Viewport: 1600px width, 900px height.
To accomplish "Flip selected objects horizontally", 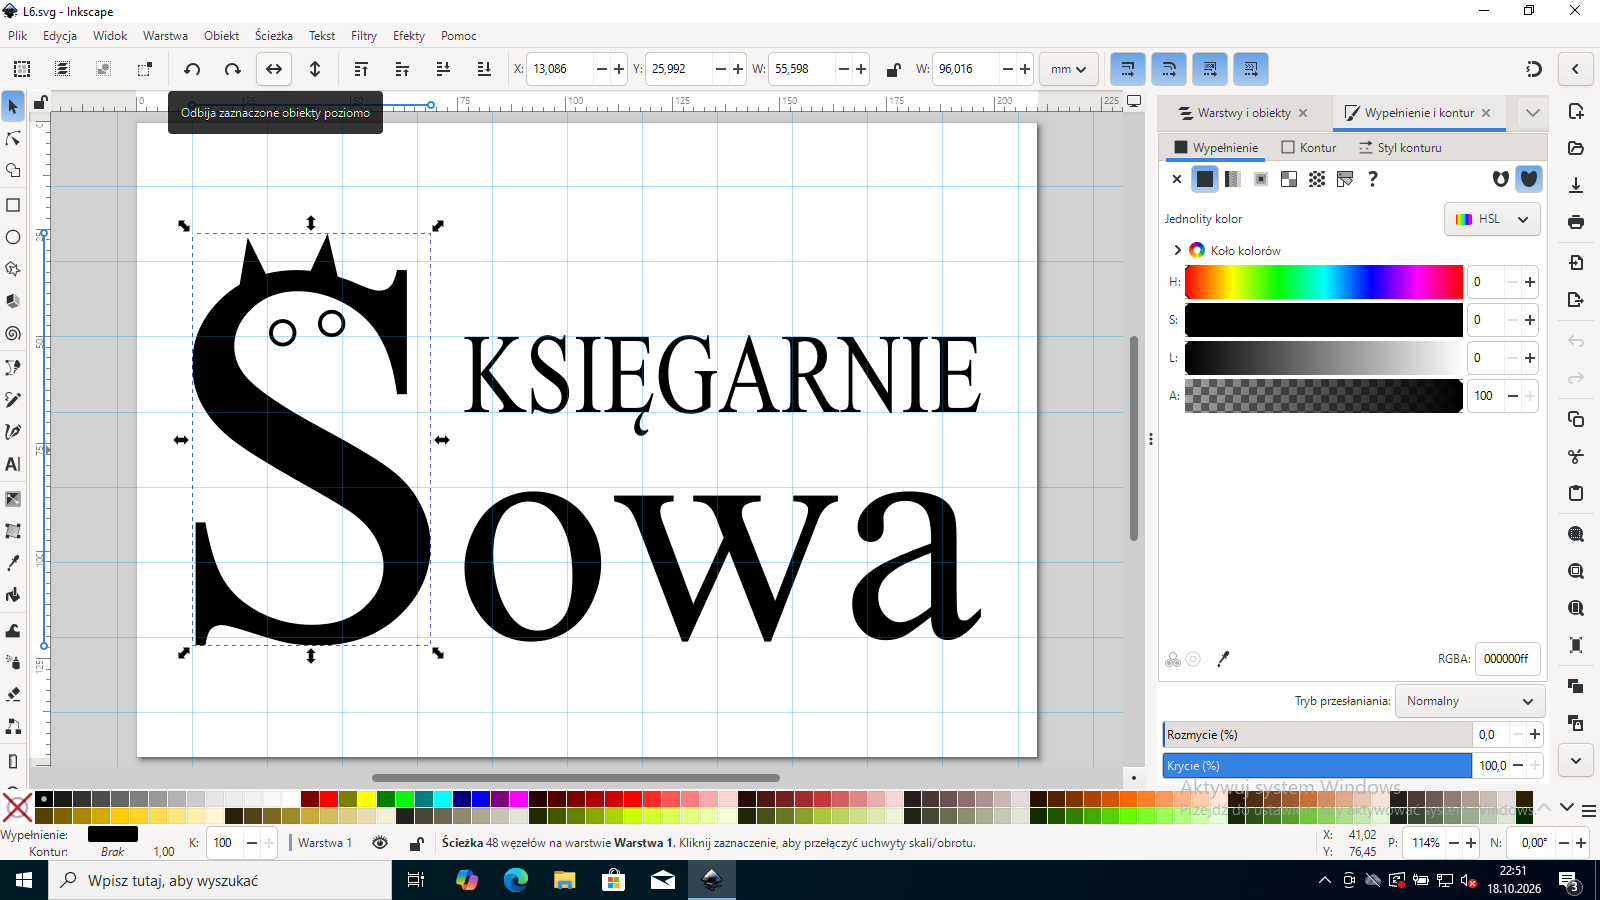I will (x=274, y=69).
